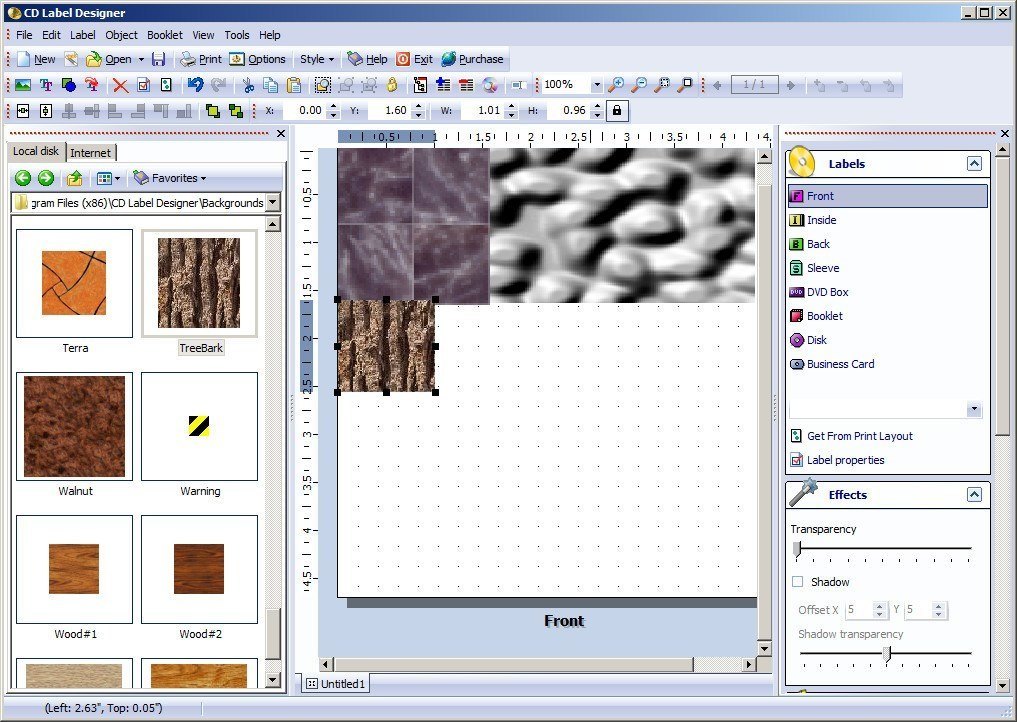Insert a picture using the image toolbar icon

tap(22, 85)
